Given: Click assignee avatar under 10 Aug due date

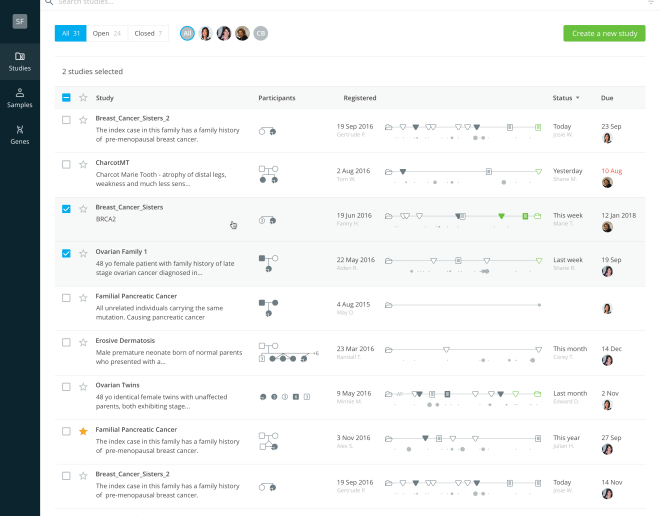Looking at the screenshot, I should click(607, 183).
